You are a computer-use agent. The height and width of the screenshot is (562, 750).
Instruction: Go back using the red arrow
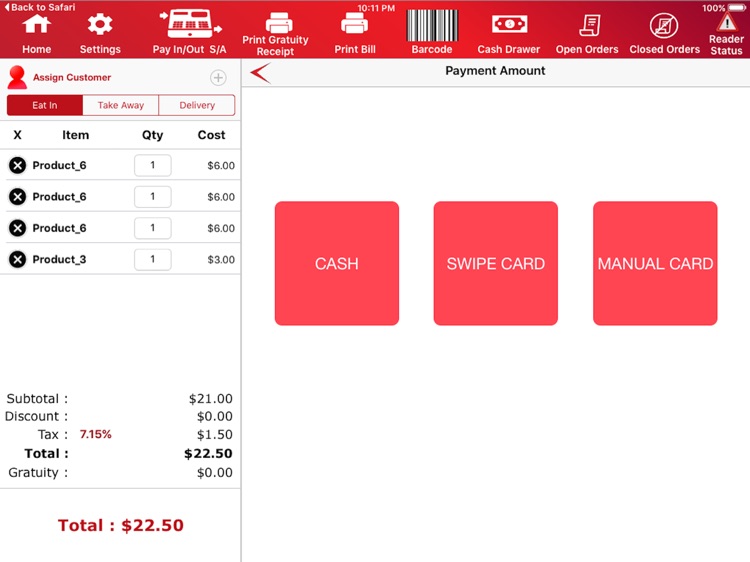[x=260, y=73]
